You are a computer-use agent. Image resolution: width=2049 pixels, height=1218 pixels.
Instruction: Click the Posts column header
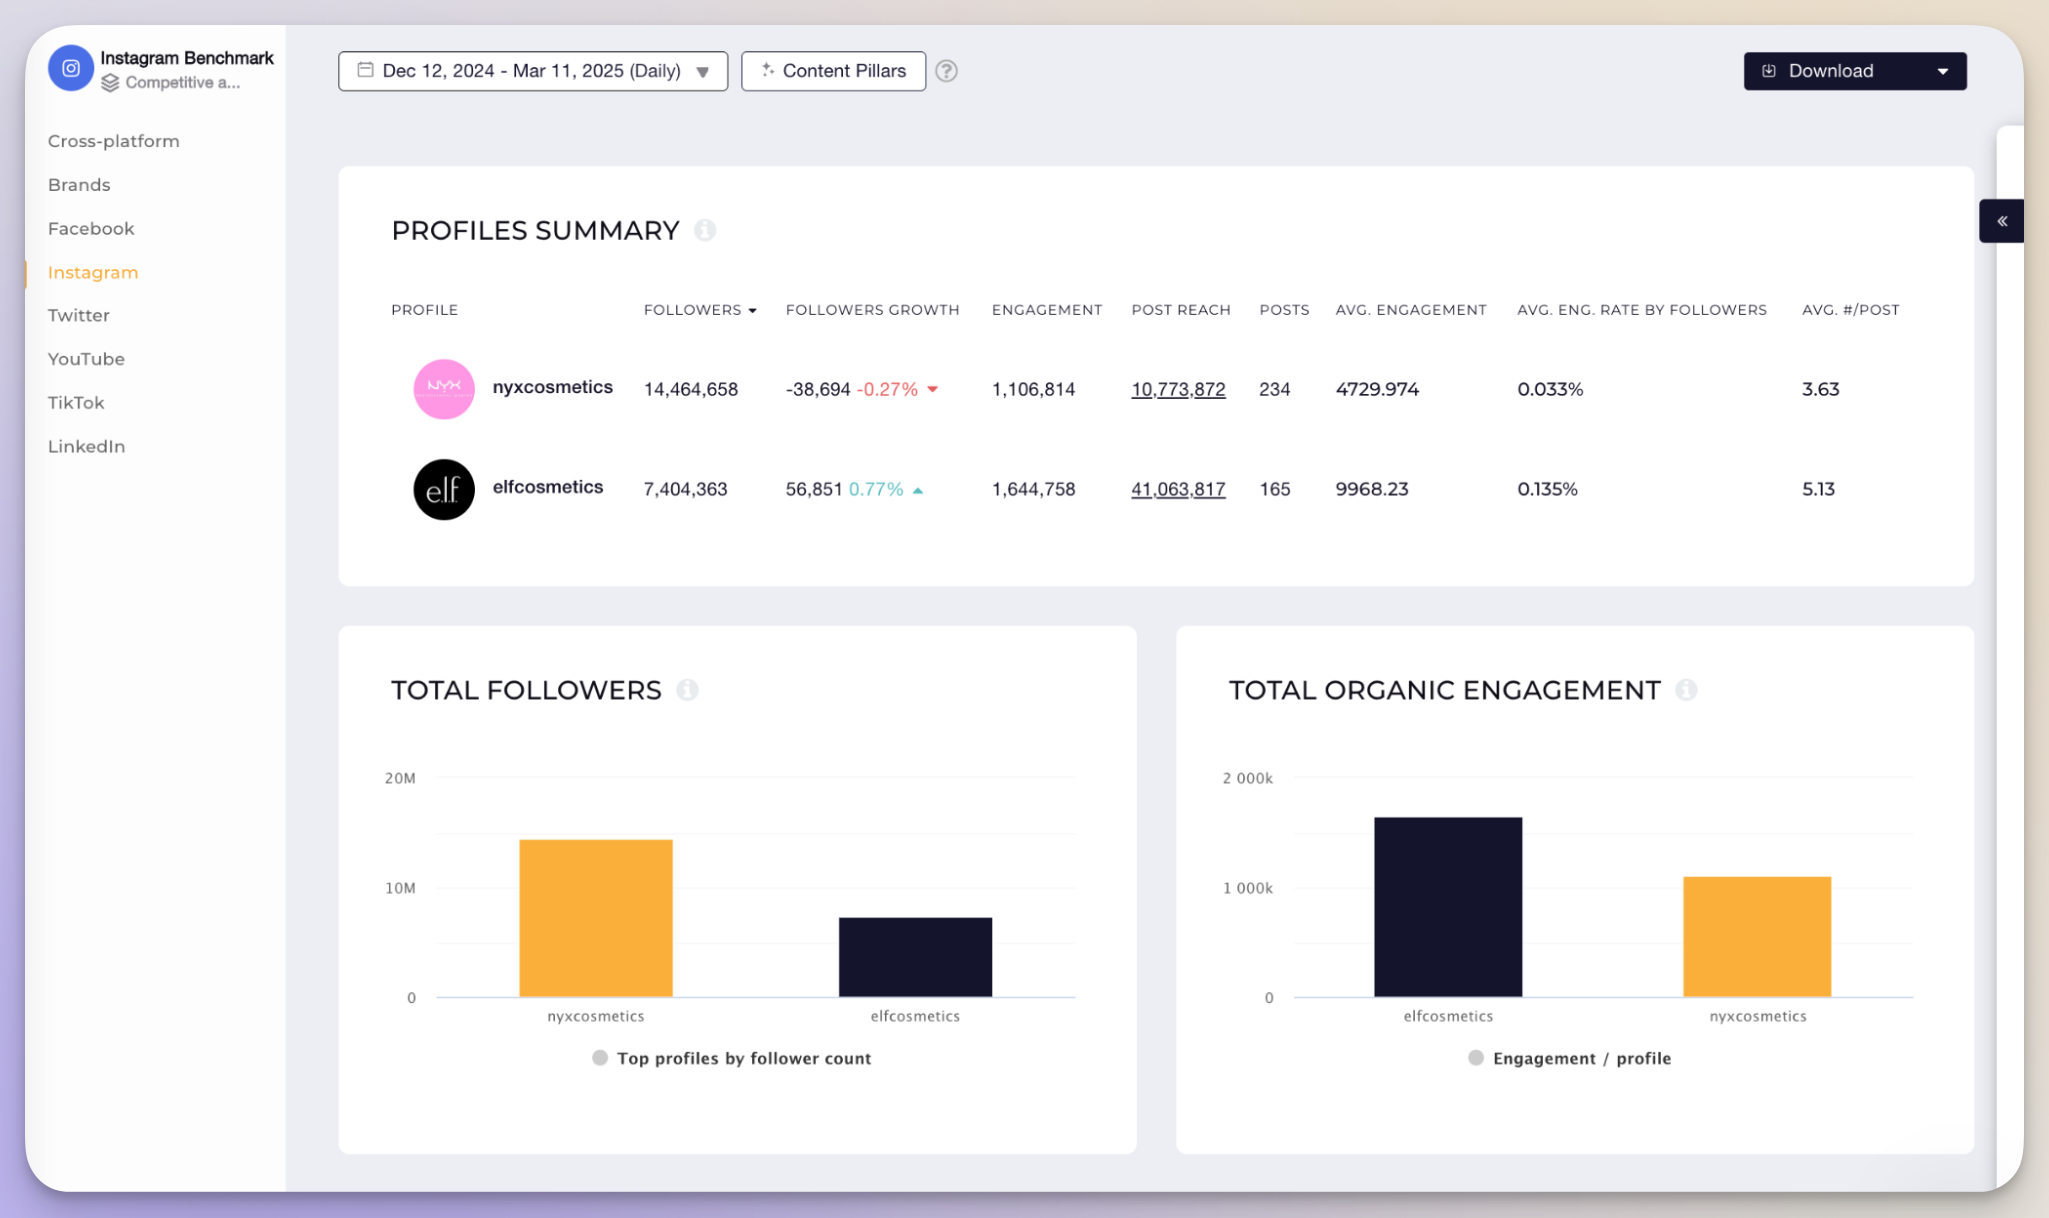1284,310
